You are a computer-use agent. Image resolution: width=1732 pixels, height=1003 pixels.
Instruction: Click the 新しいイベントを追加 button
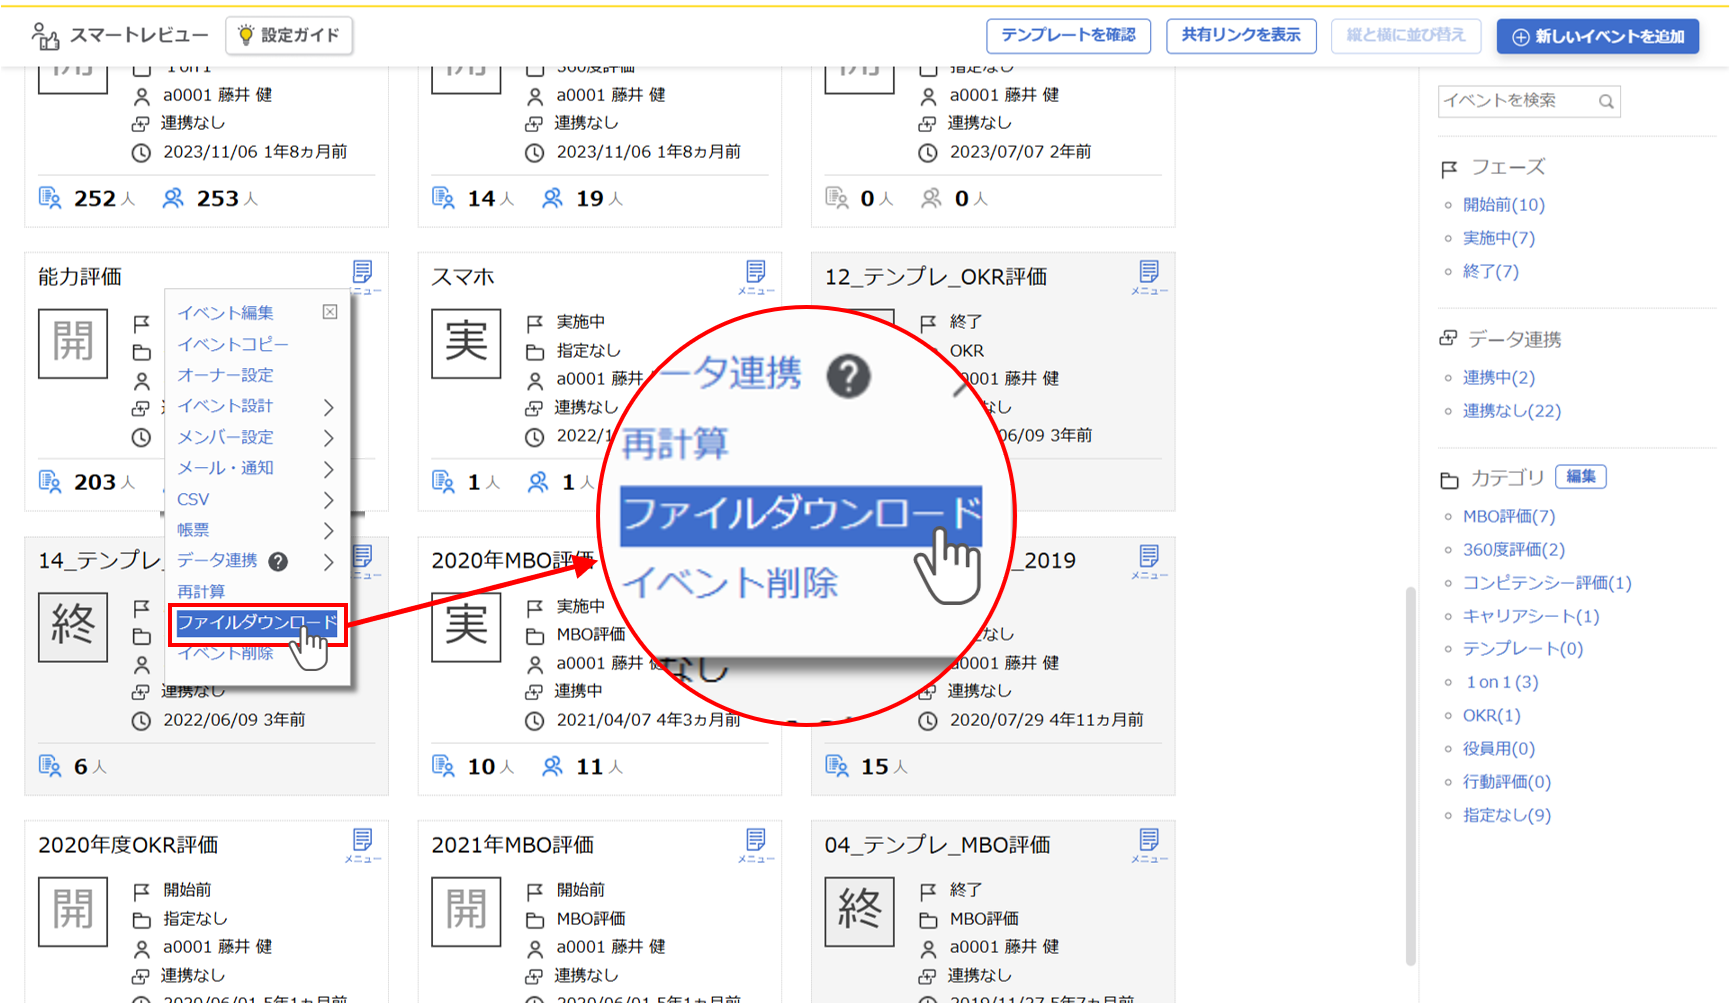coord(1597,36)
